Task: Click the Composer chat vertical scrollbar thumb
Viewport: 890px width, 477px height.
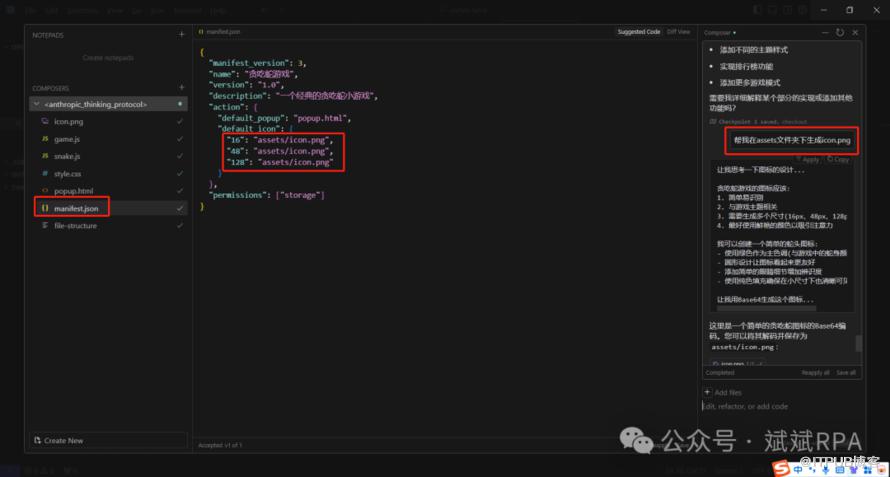Action: [x=858, y=343]
